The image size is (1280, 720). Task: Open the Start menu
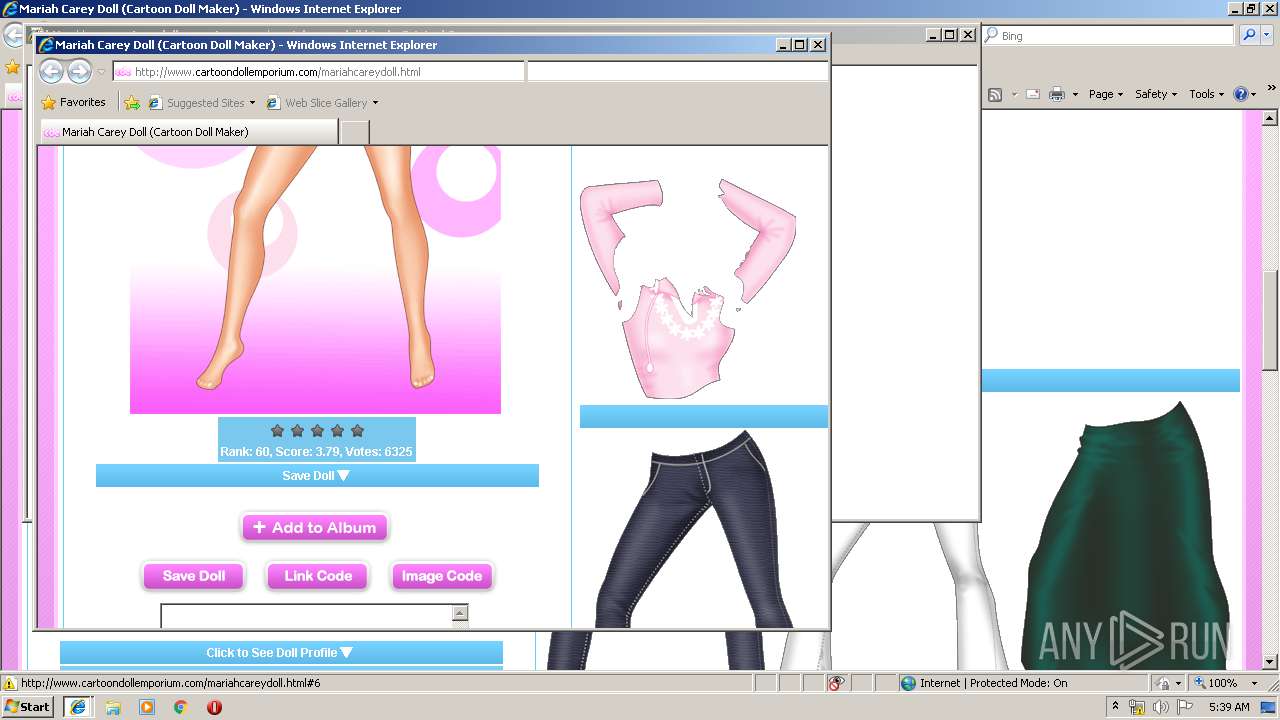click(x=27, y=706)
